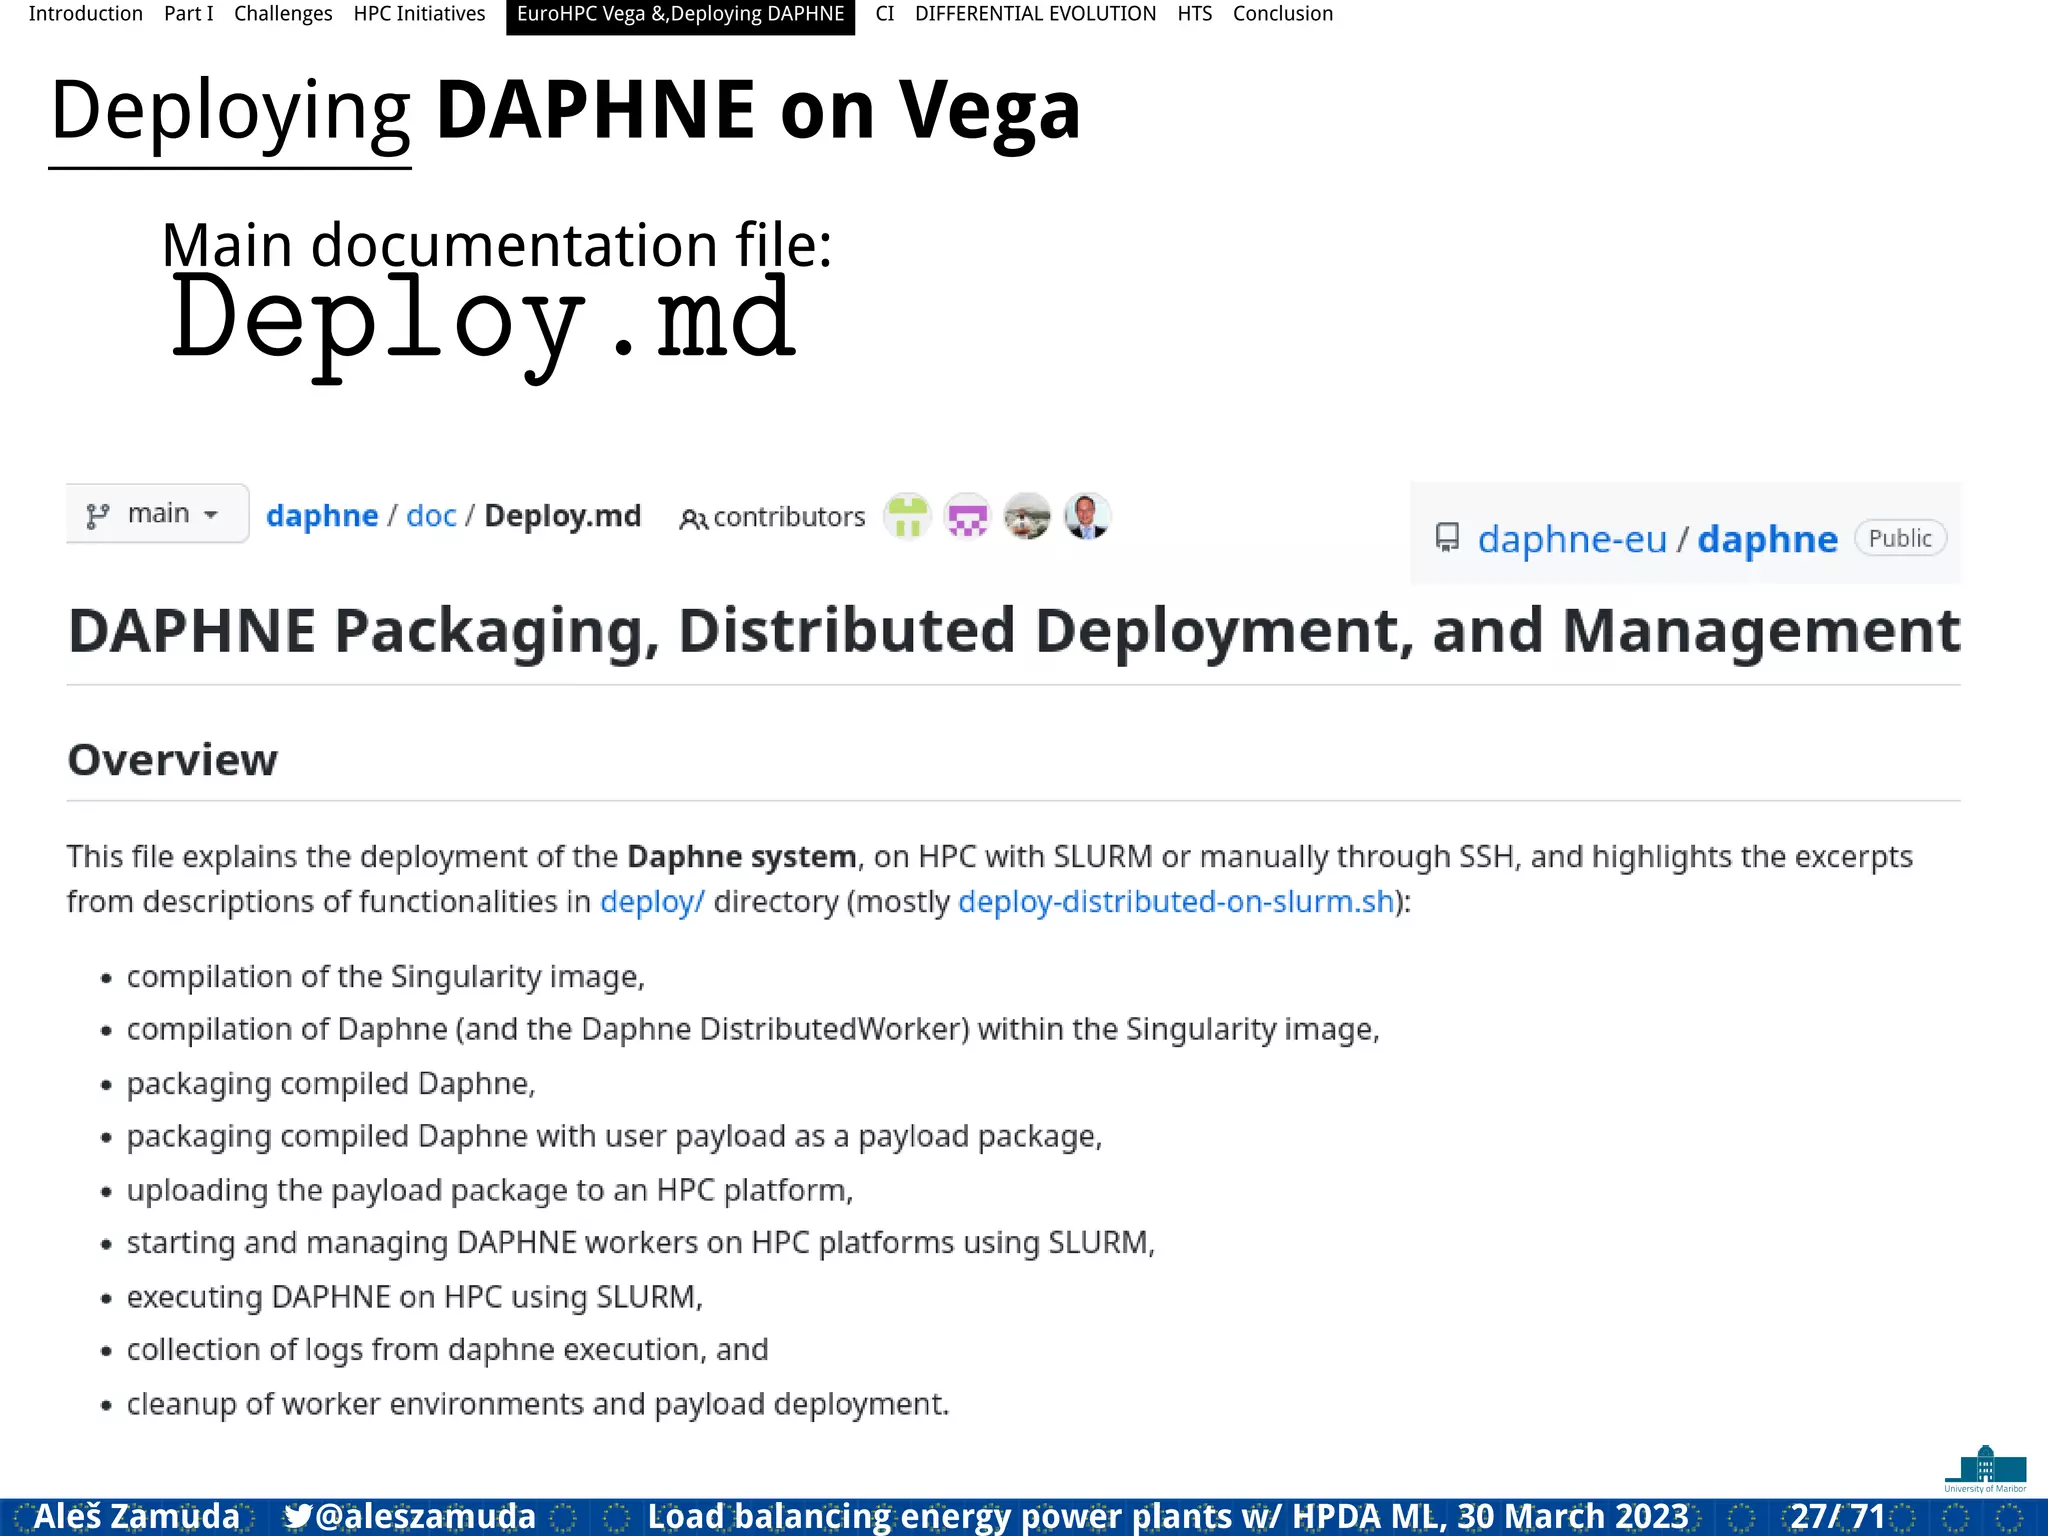Click 'starting and managing DAPHNE workers' bullet
This screenshot has height=1536, width=2048.
tap(641, 1243)
